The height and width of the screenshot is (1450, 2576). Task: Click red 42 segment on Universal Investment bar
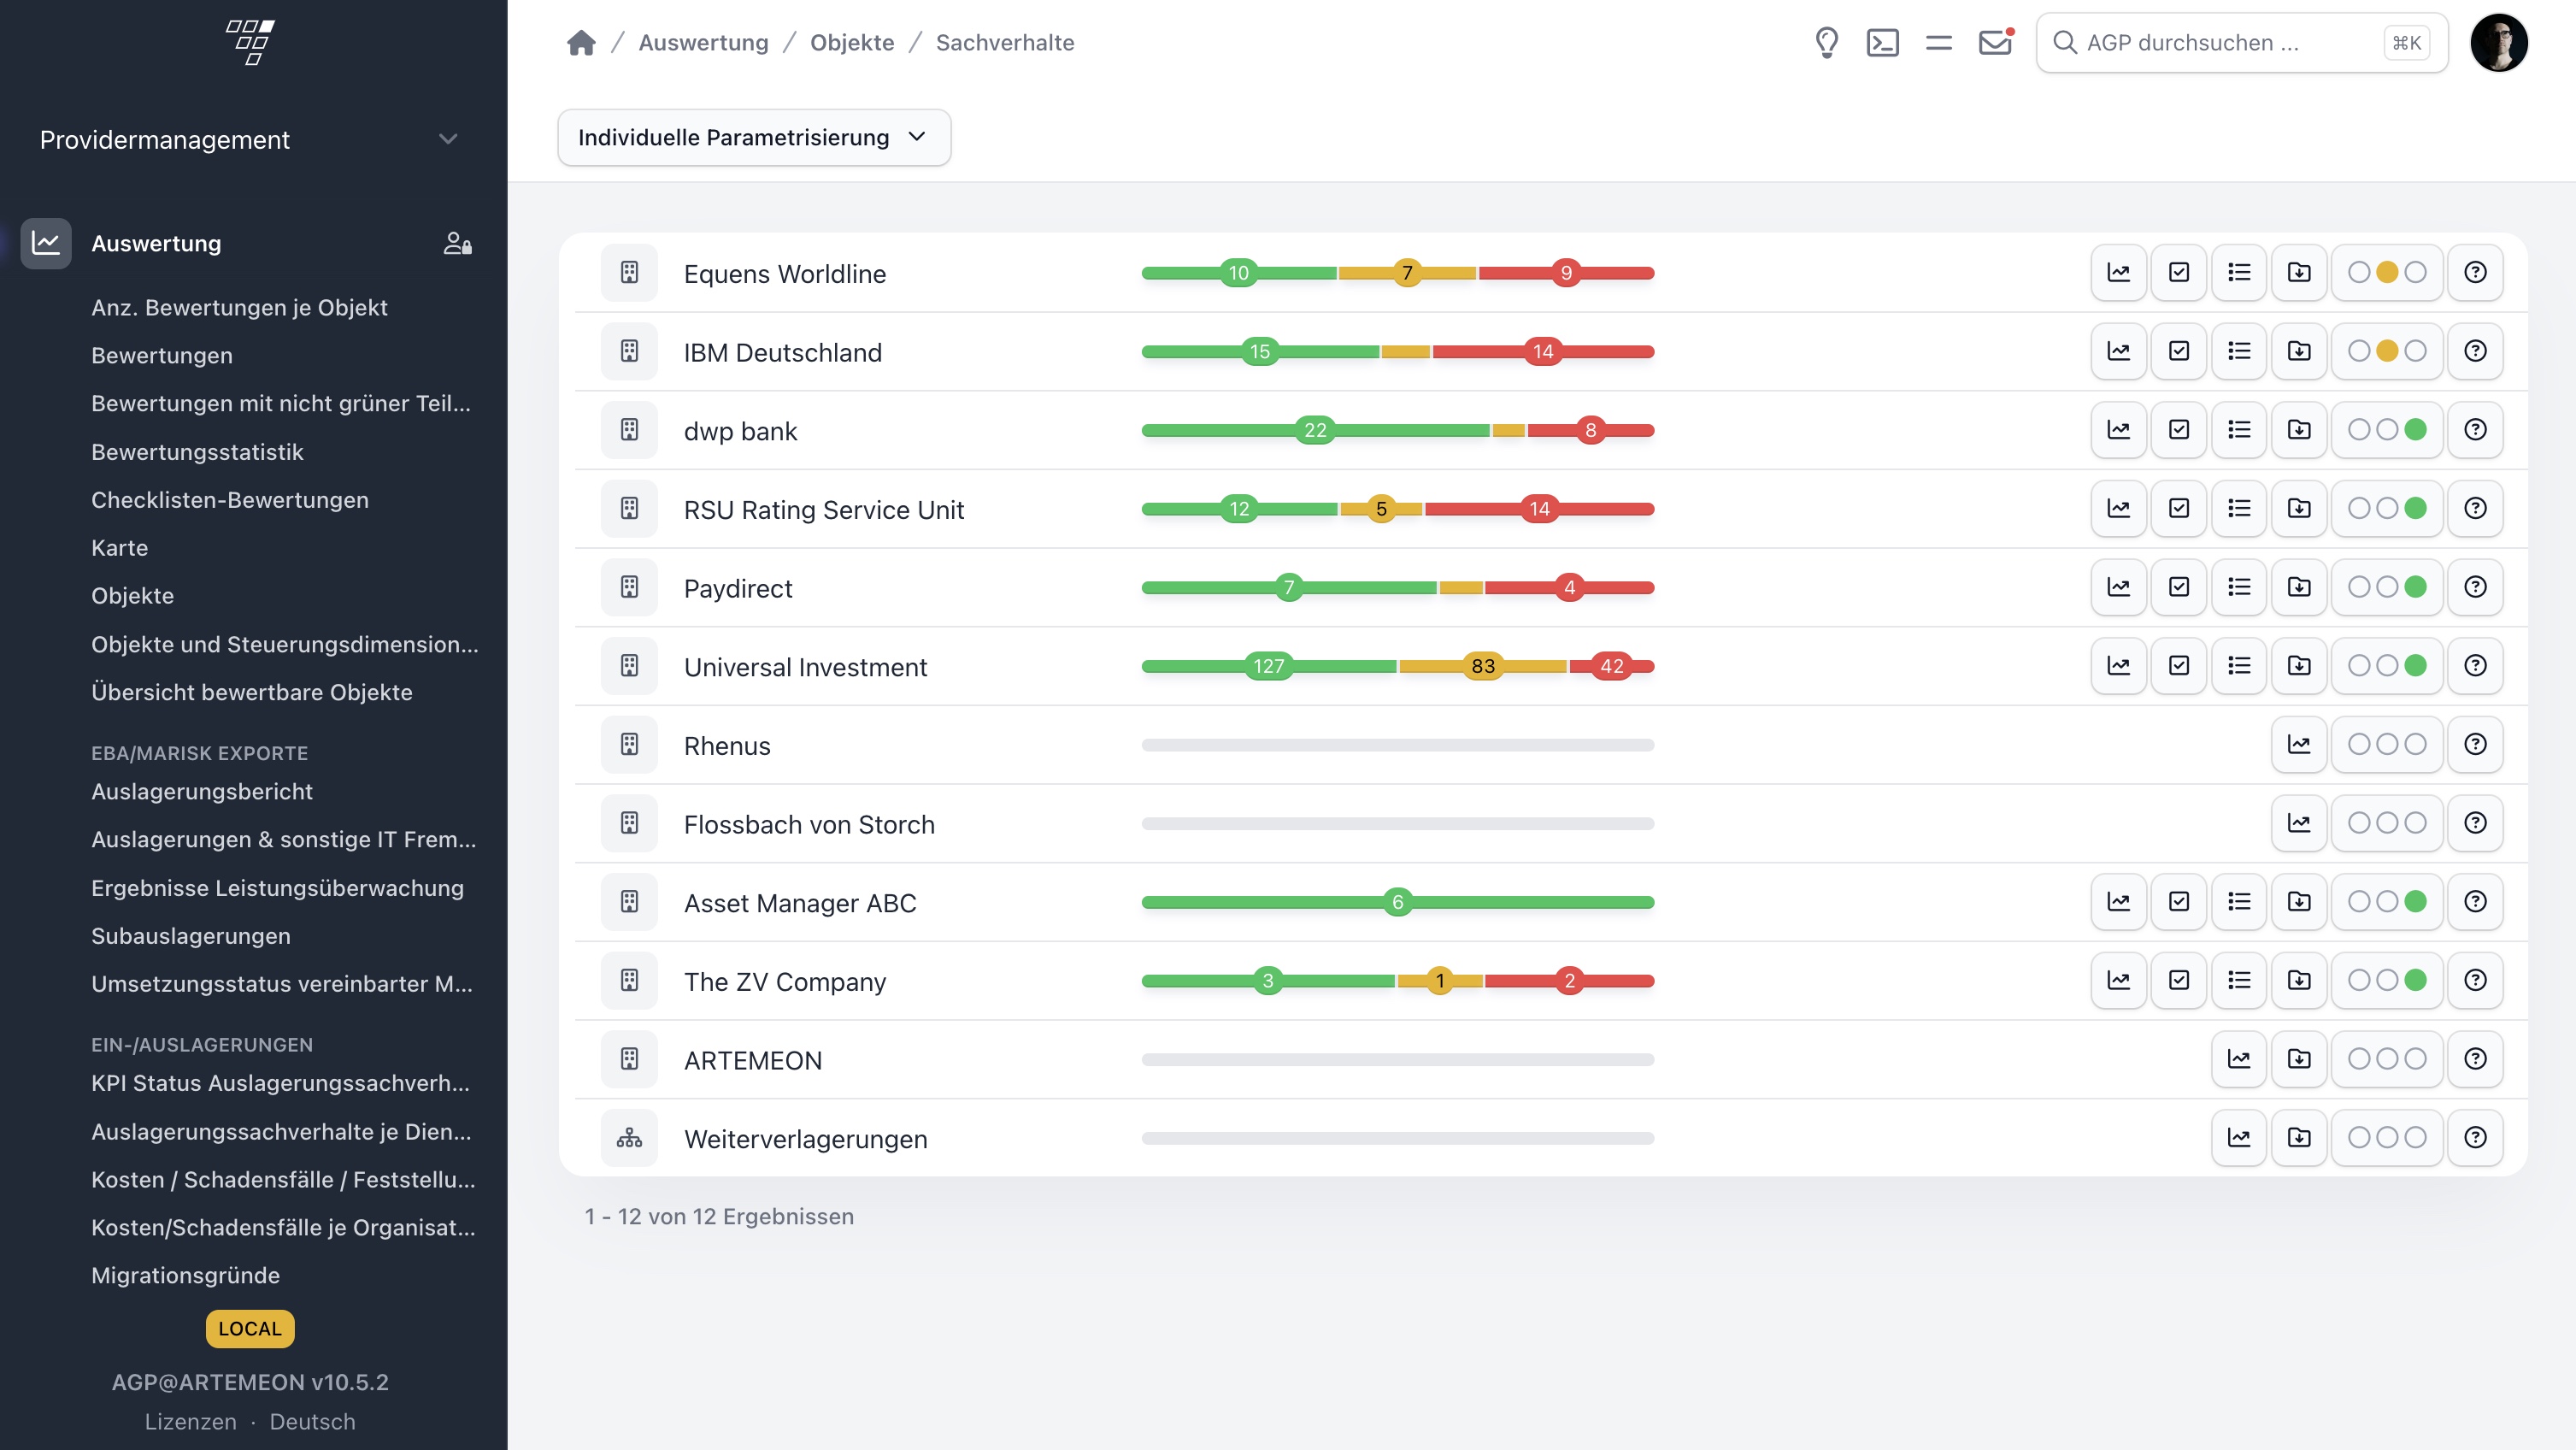coord(1611,666)
